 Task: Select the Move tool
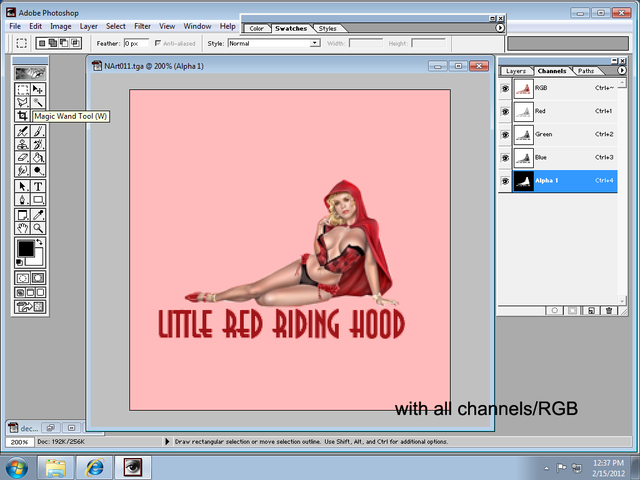(38, 89)
